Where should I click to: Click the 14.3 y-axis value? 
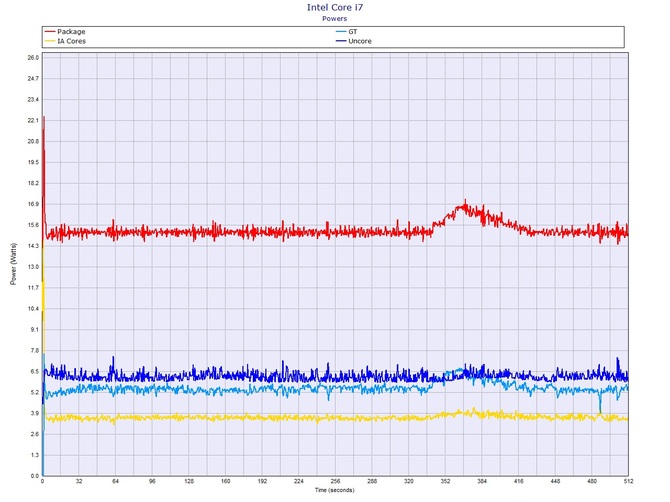click(33, 246)
